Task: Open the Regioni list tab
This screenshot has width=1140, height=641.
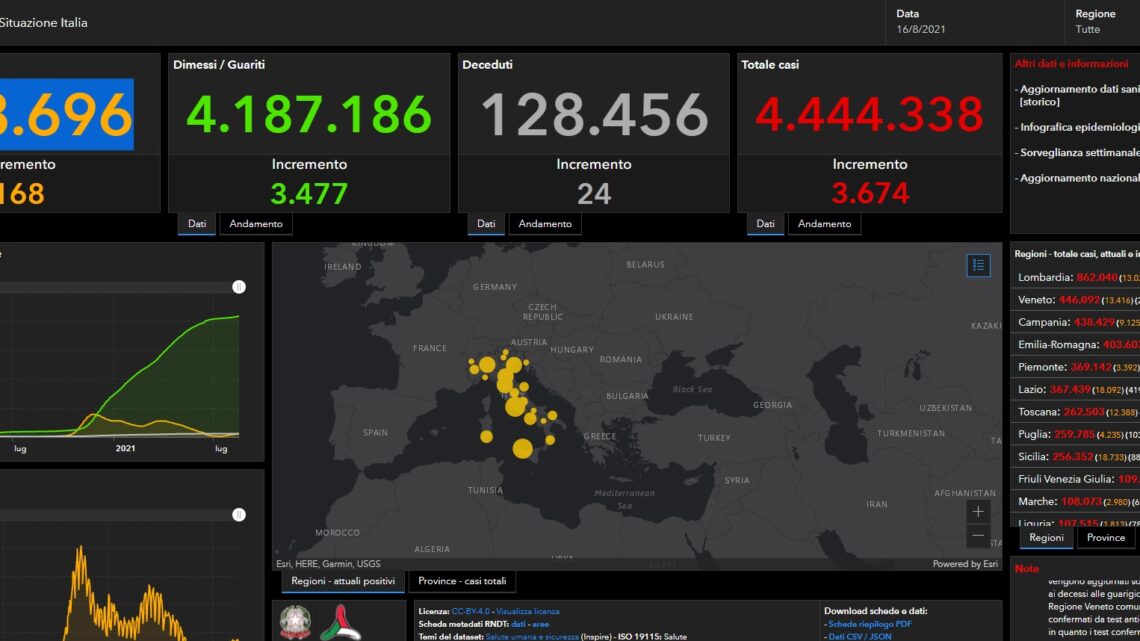Action: click(x=1046, y=538)
